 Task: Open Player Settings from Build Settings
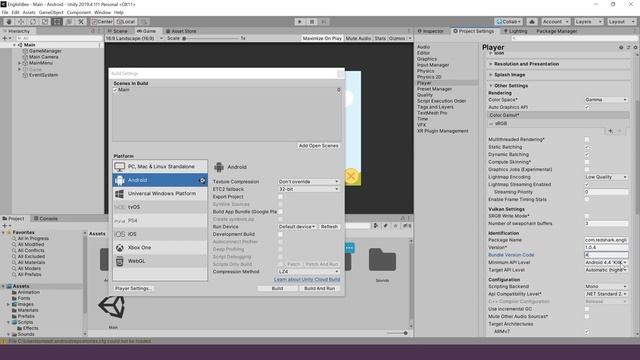133,289
